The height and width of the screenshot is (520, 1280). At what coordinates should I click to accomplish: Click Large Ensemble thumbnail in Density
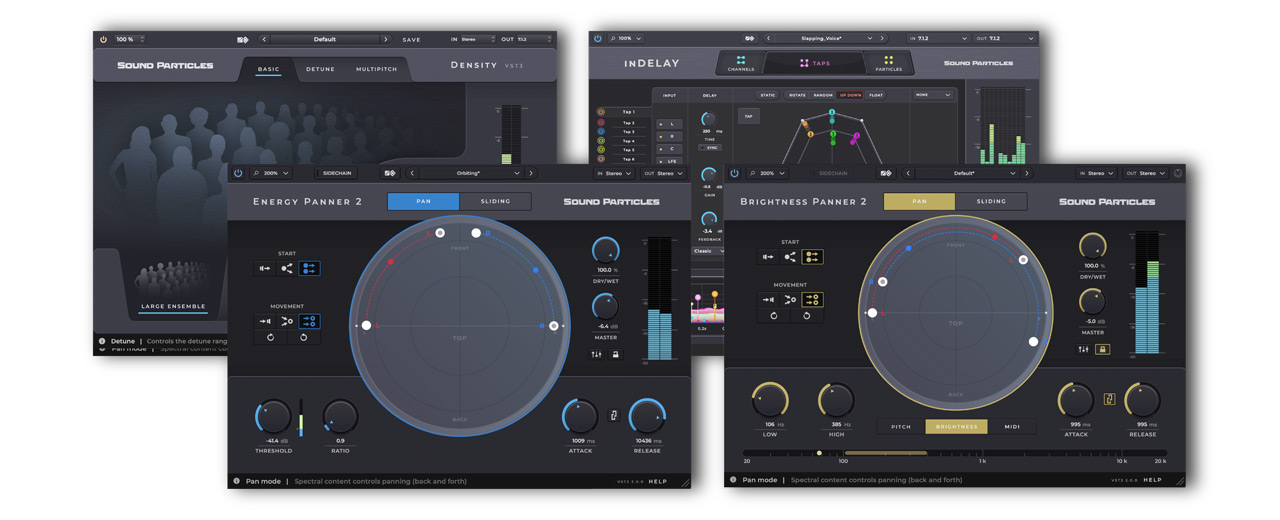(173, 285)
